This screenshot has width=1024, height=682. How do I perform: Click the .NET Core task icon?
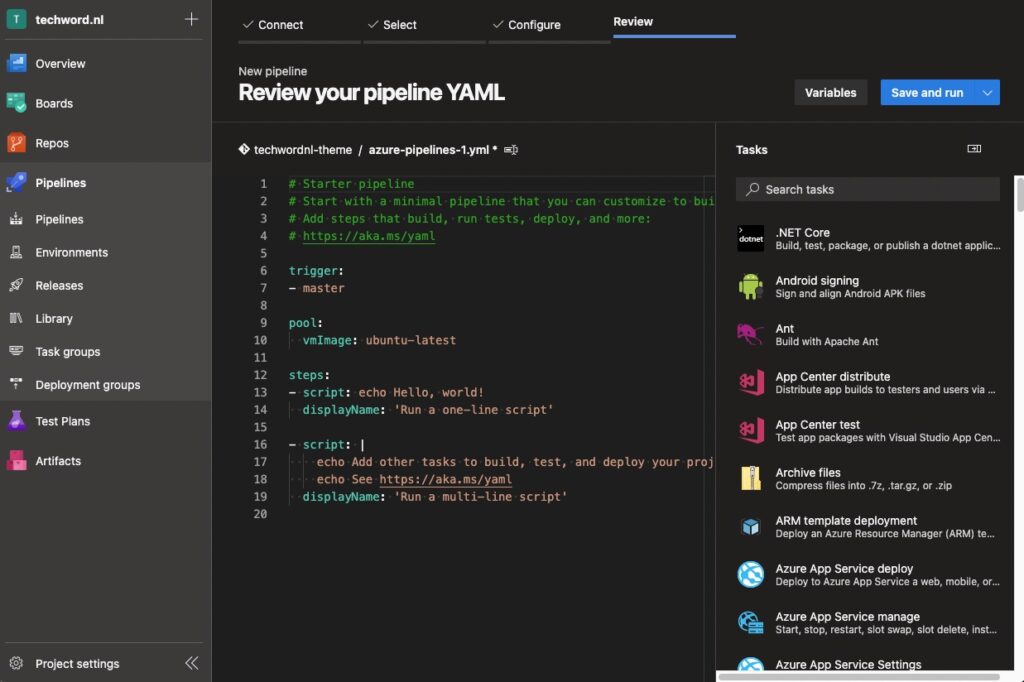[750, 238]
